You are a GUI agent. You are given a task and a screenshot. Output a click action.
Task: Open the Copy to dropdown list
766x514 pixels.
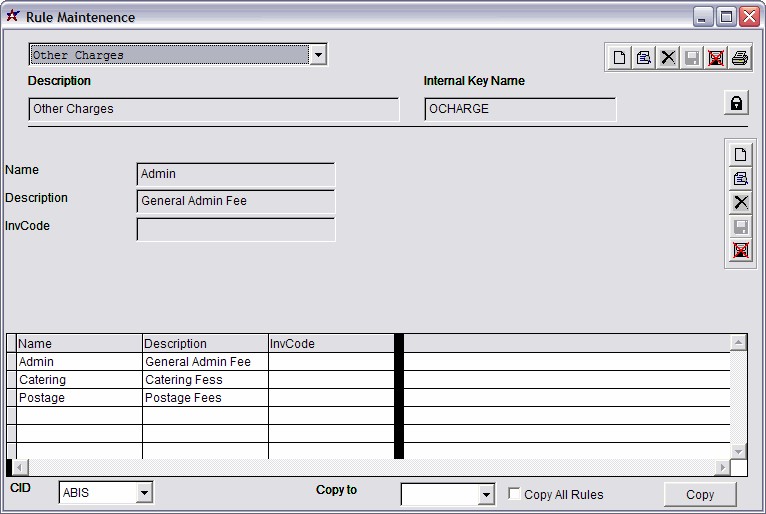coord(486,494)
